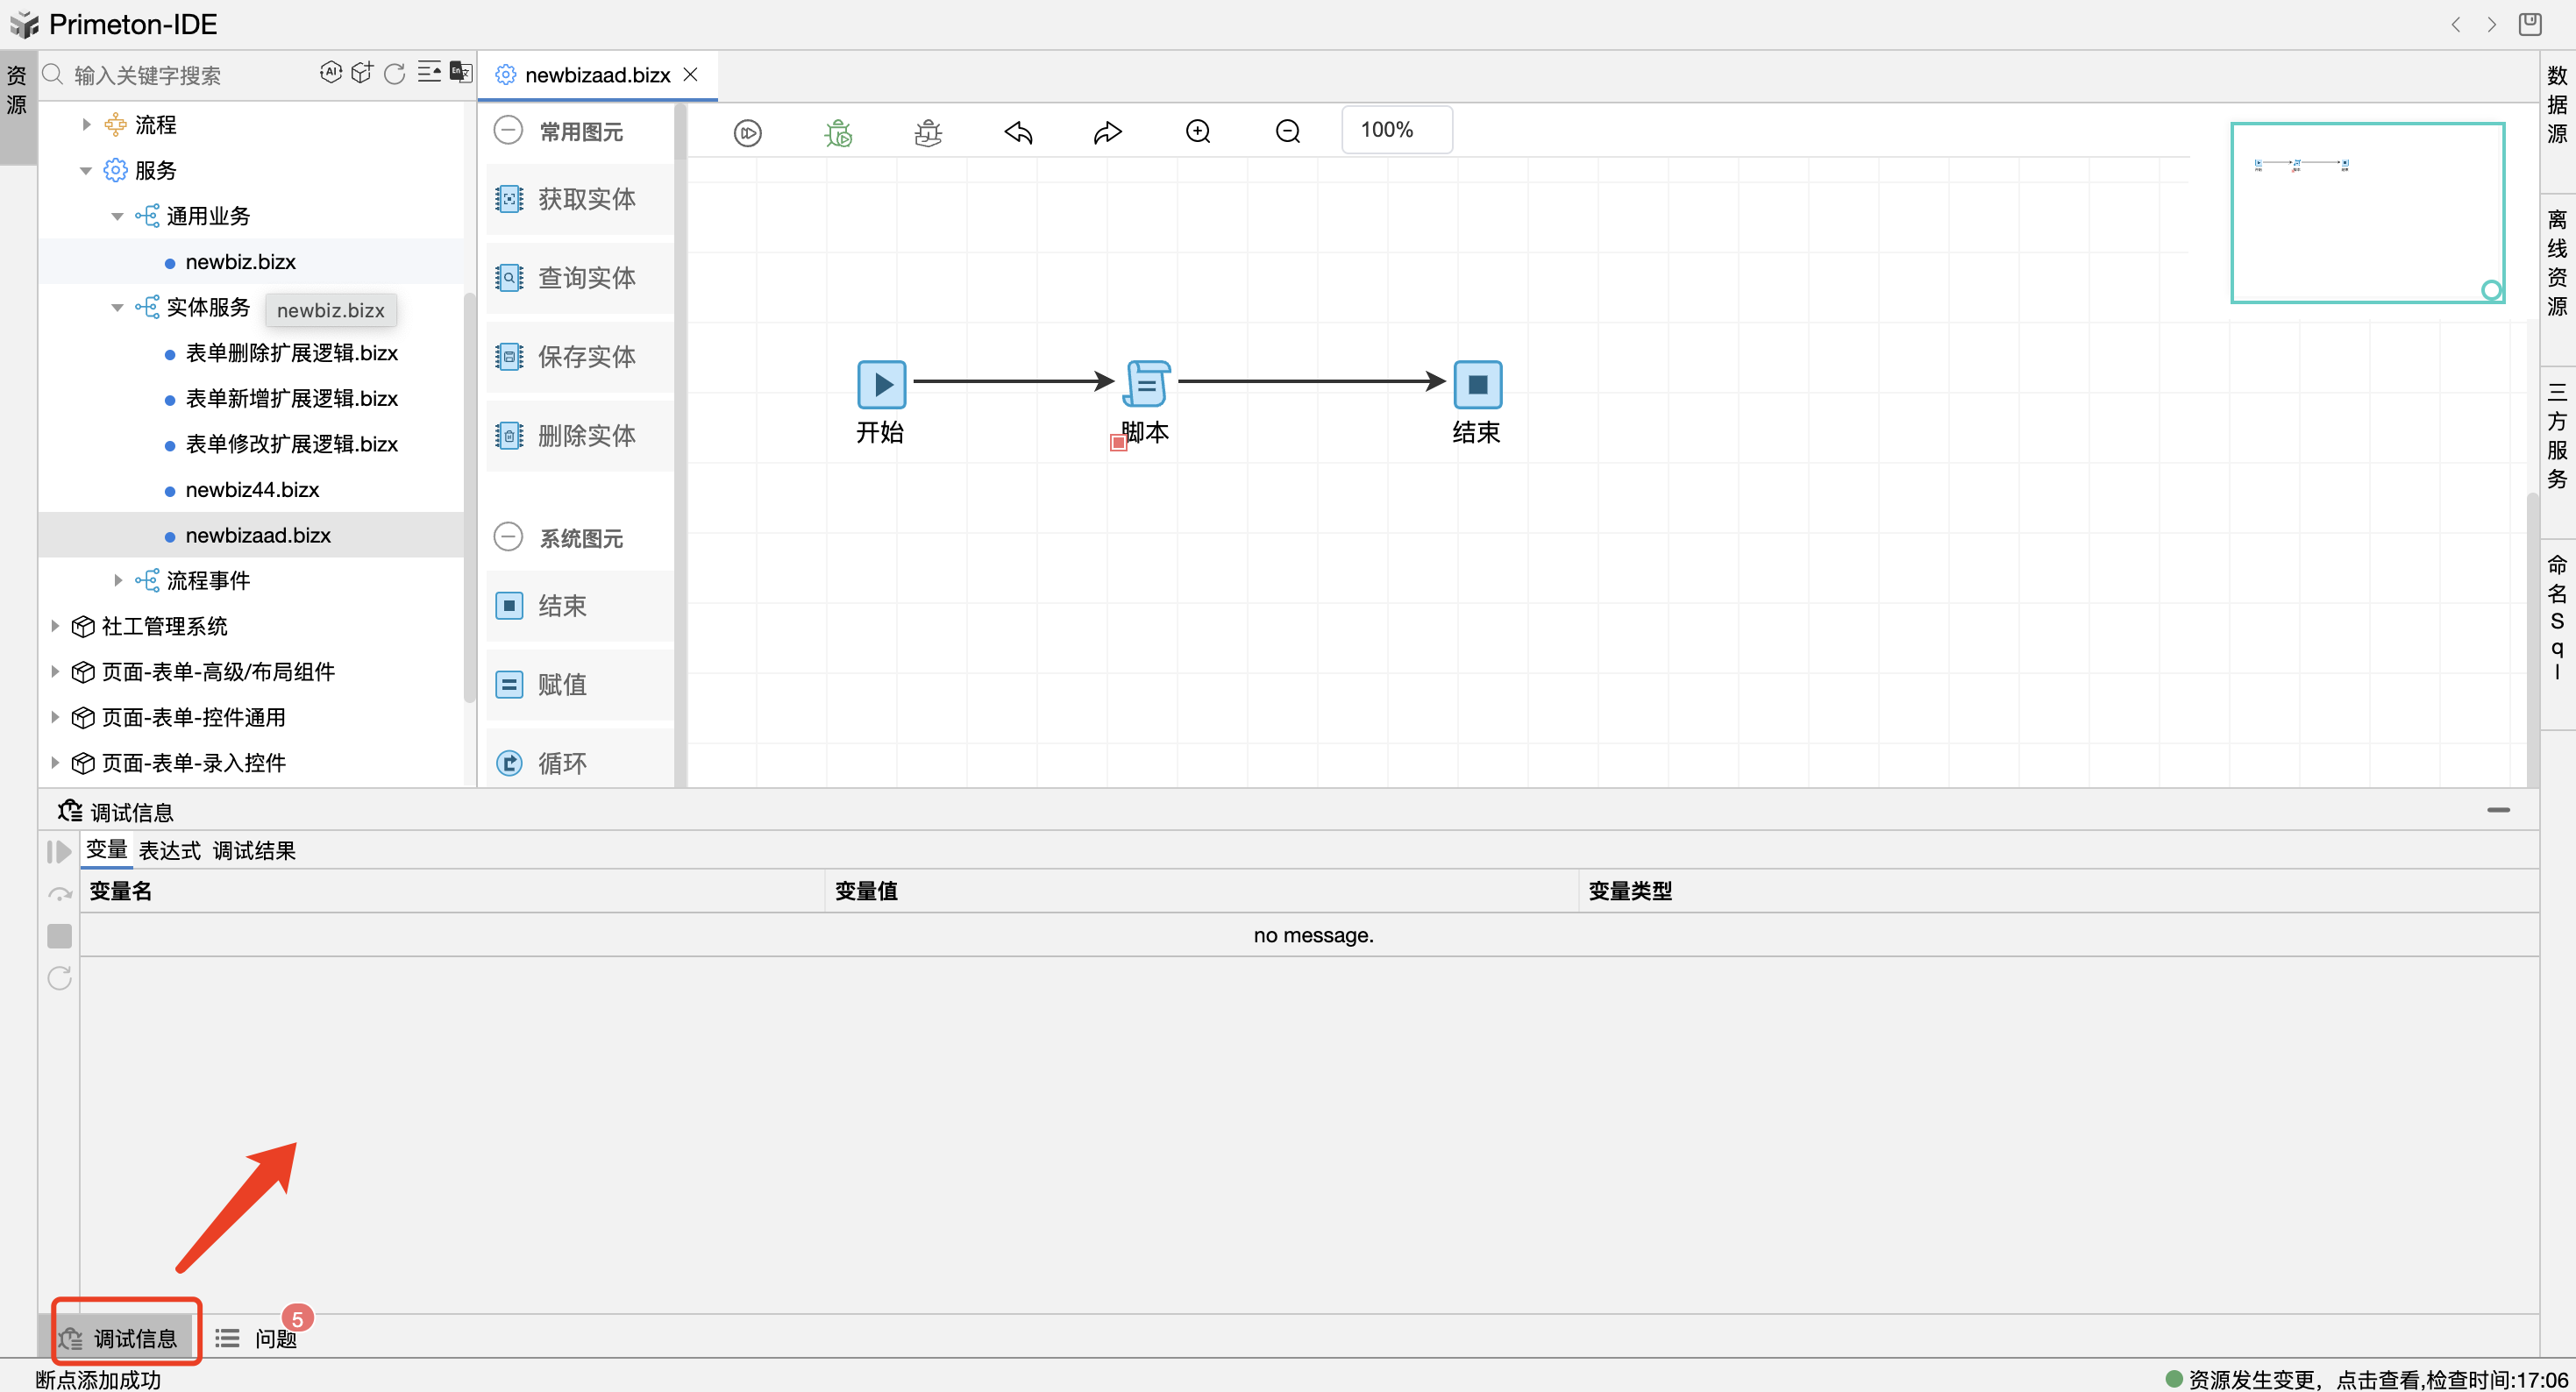Toggle the breakpoint marker on 脚本 node
Image resolution: width=2576 pixels, height=1392 pixels.
coord(1118,443)
